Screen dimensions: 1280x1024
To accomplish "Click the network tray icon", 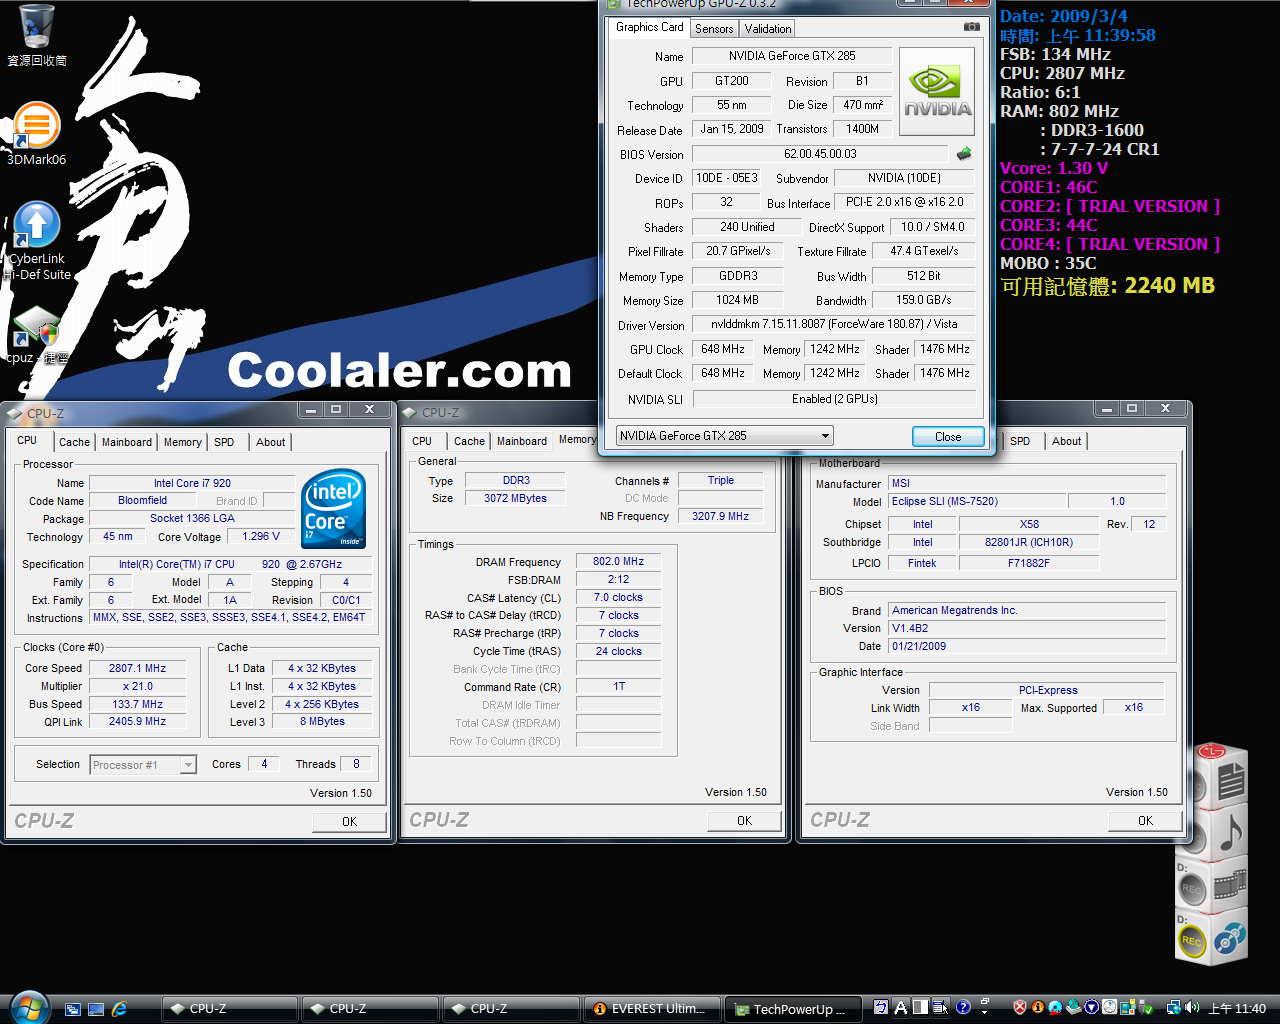I will [1174, 1008].
